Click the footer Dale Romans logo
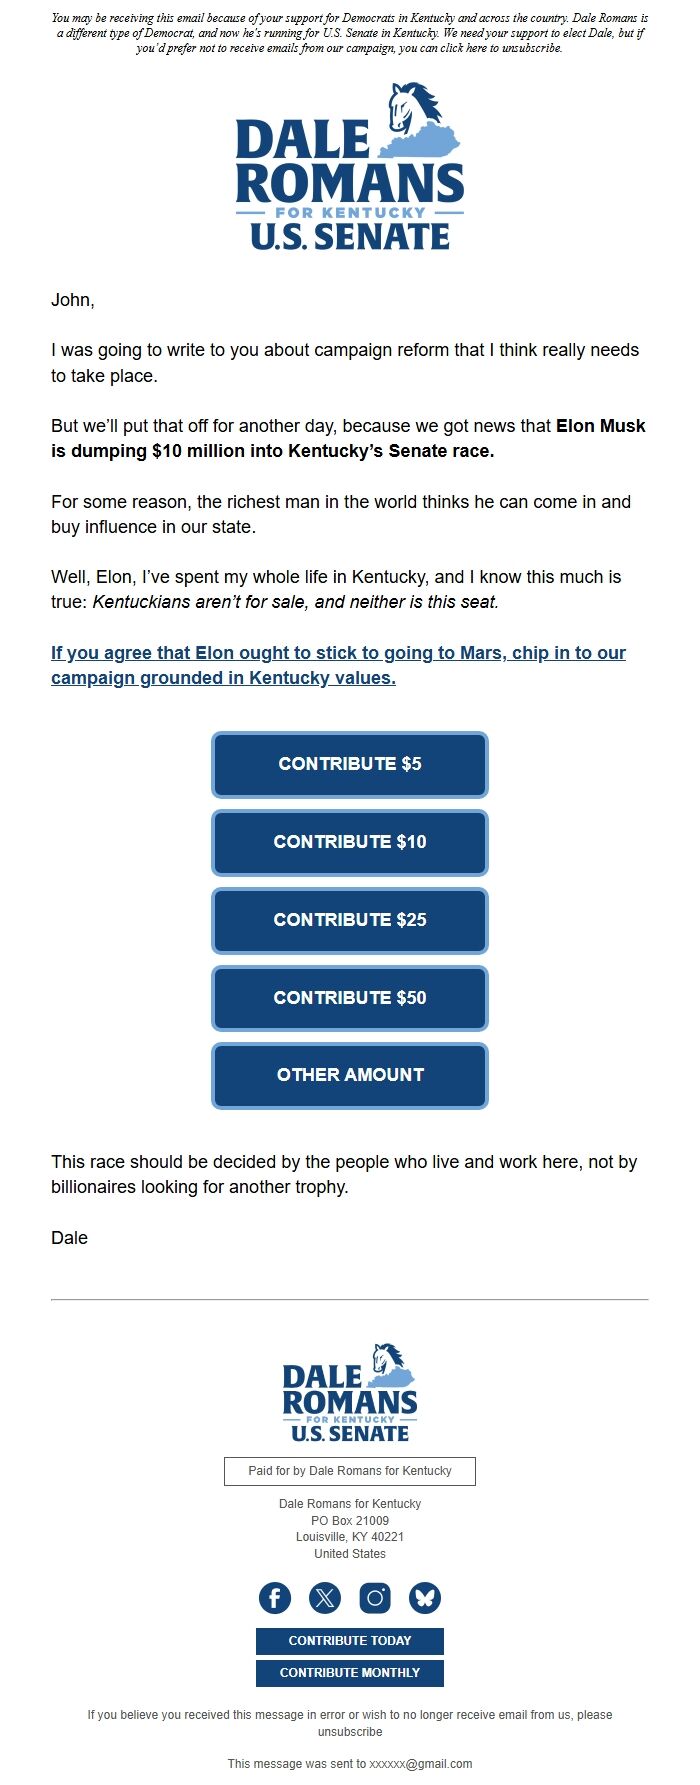 348,1392
